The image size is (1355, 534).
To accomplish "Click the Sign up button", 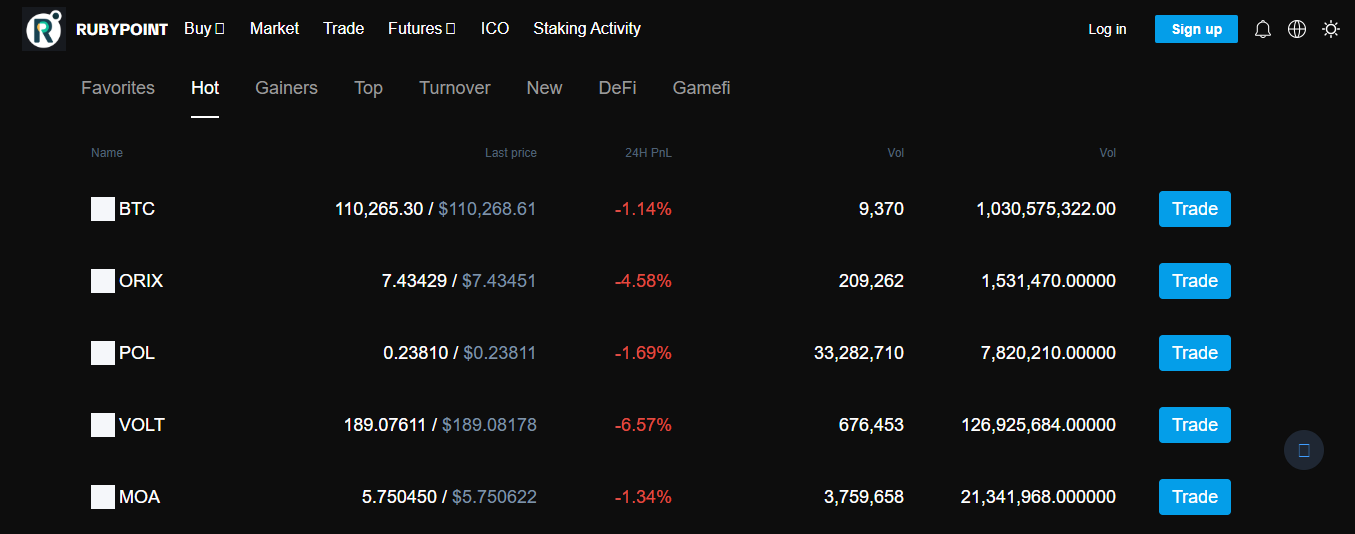I will 1196,29.
